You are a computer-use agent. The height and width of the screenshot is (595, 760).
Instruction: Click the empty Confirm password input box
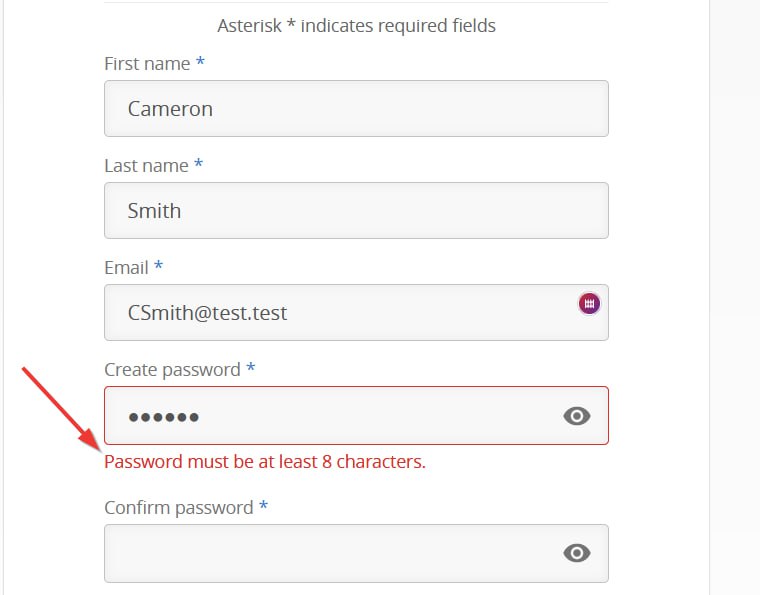(x=330, y=553)
